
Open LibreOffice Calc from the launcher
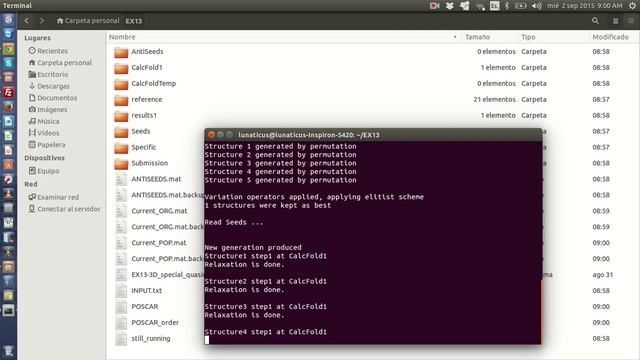click(8, 136)
